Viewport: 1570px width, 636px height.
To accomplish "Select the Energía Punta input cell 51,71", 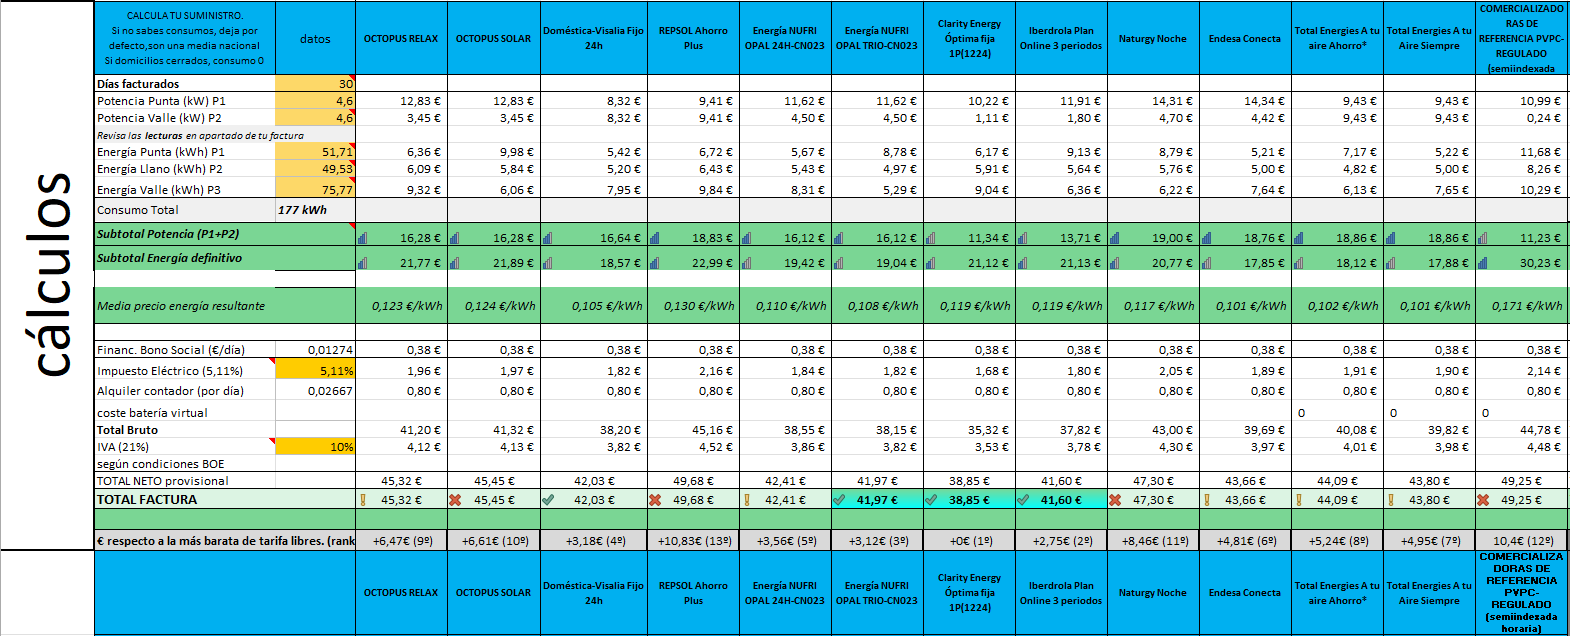I will pyautogui.click(x=315, y=152).
